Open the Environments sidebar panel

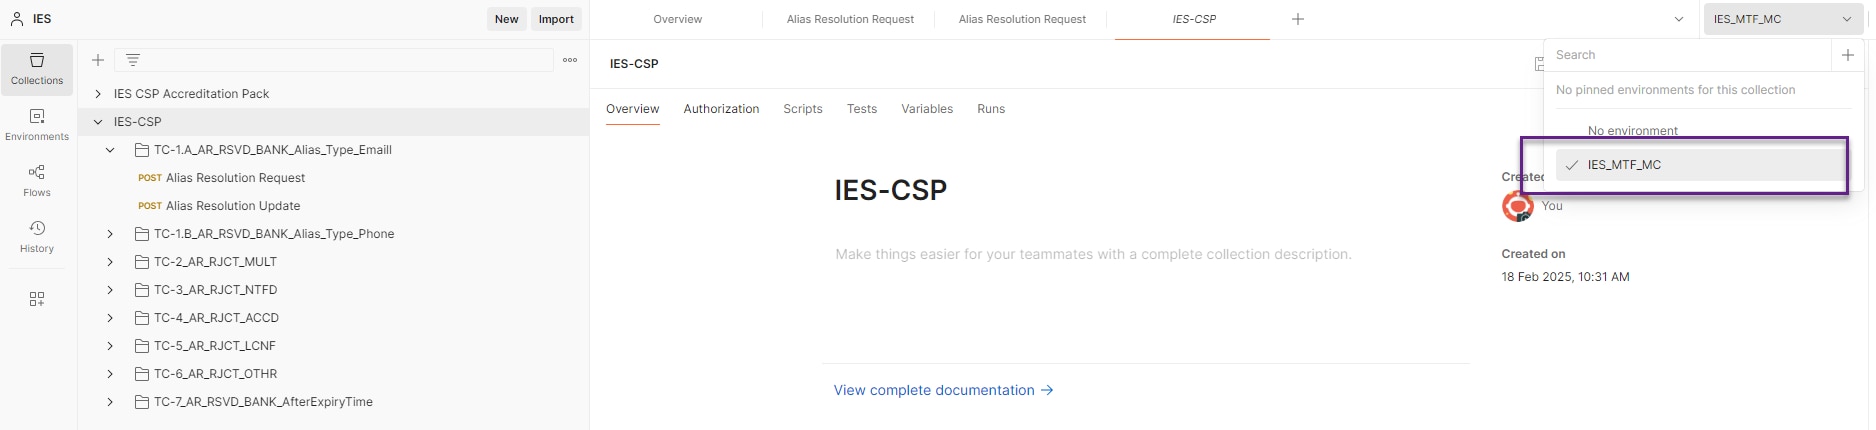[37, 125]
